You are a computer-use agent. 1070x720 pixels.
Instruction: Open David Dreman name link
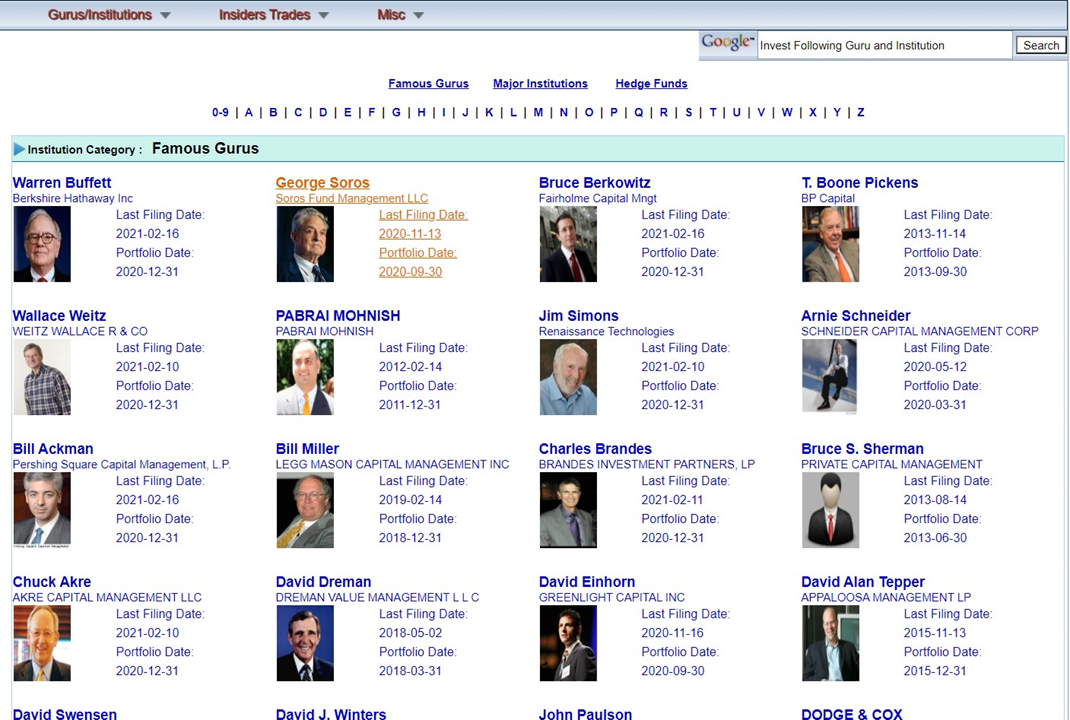point(323,582)
